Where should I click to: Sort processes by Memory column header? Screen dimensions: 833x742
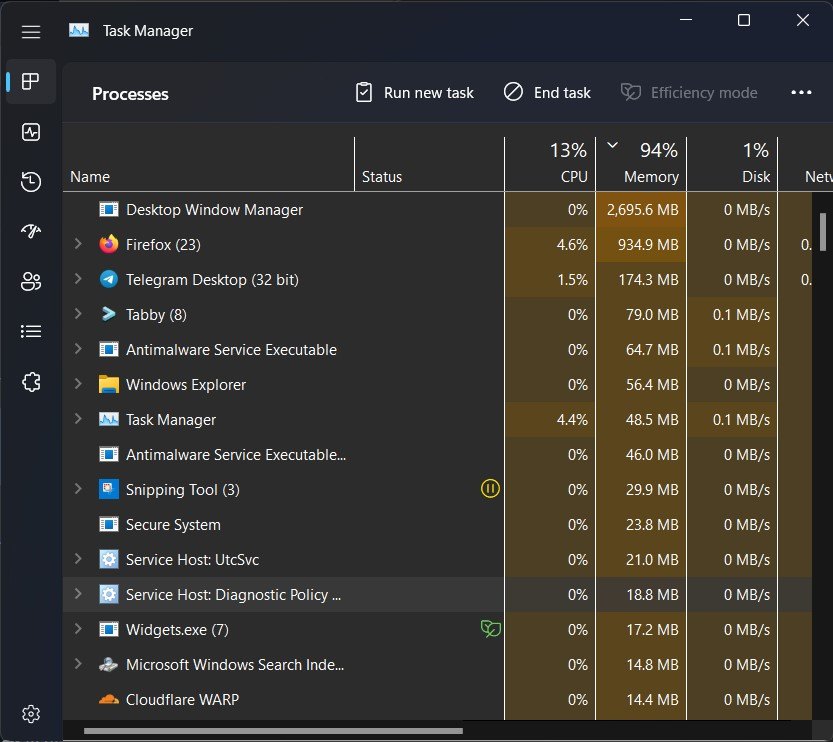pyautogui.click(x=641, y=164)
